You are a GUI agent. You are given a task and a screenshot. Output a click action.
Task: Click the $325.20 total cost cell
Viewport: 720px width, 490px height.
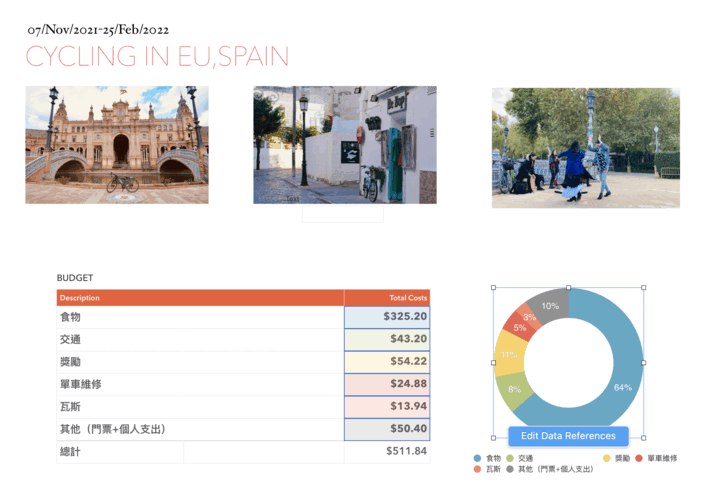click(x=387, y=317)
